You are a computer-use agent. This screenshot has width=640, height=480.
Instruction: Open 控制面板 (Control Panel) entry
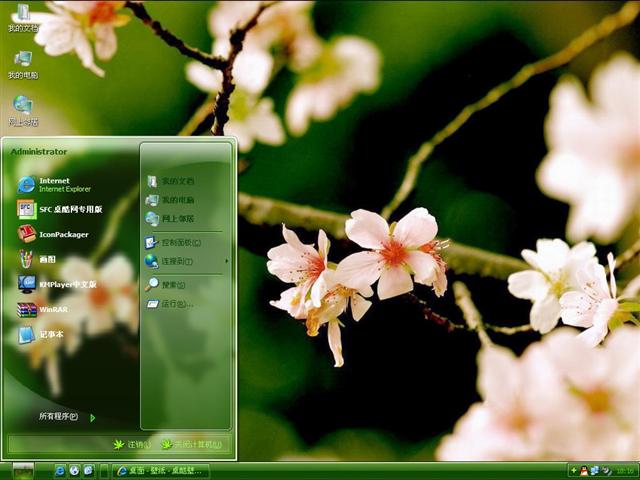click(173, 242)
